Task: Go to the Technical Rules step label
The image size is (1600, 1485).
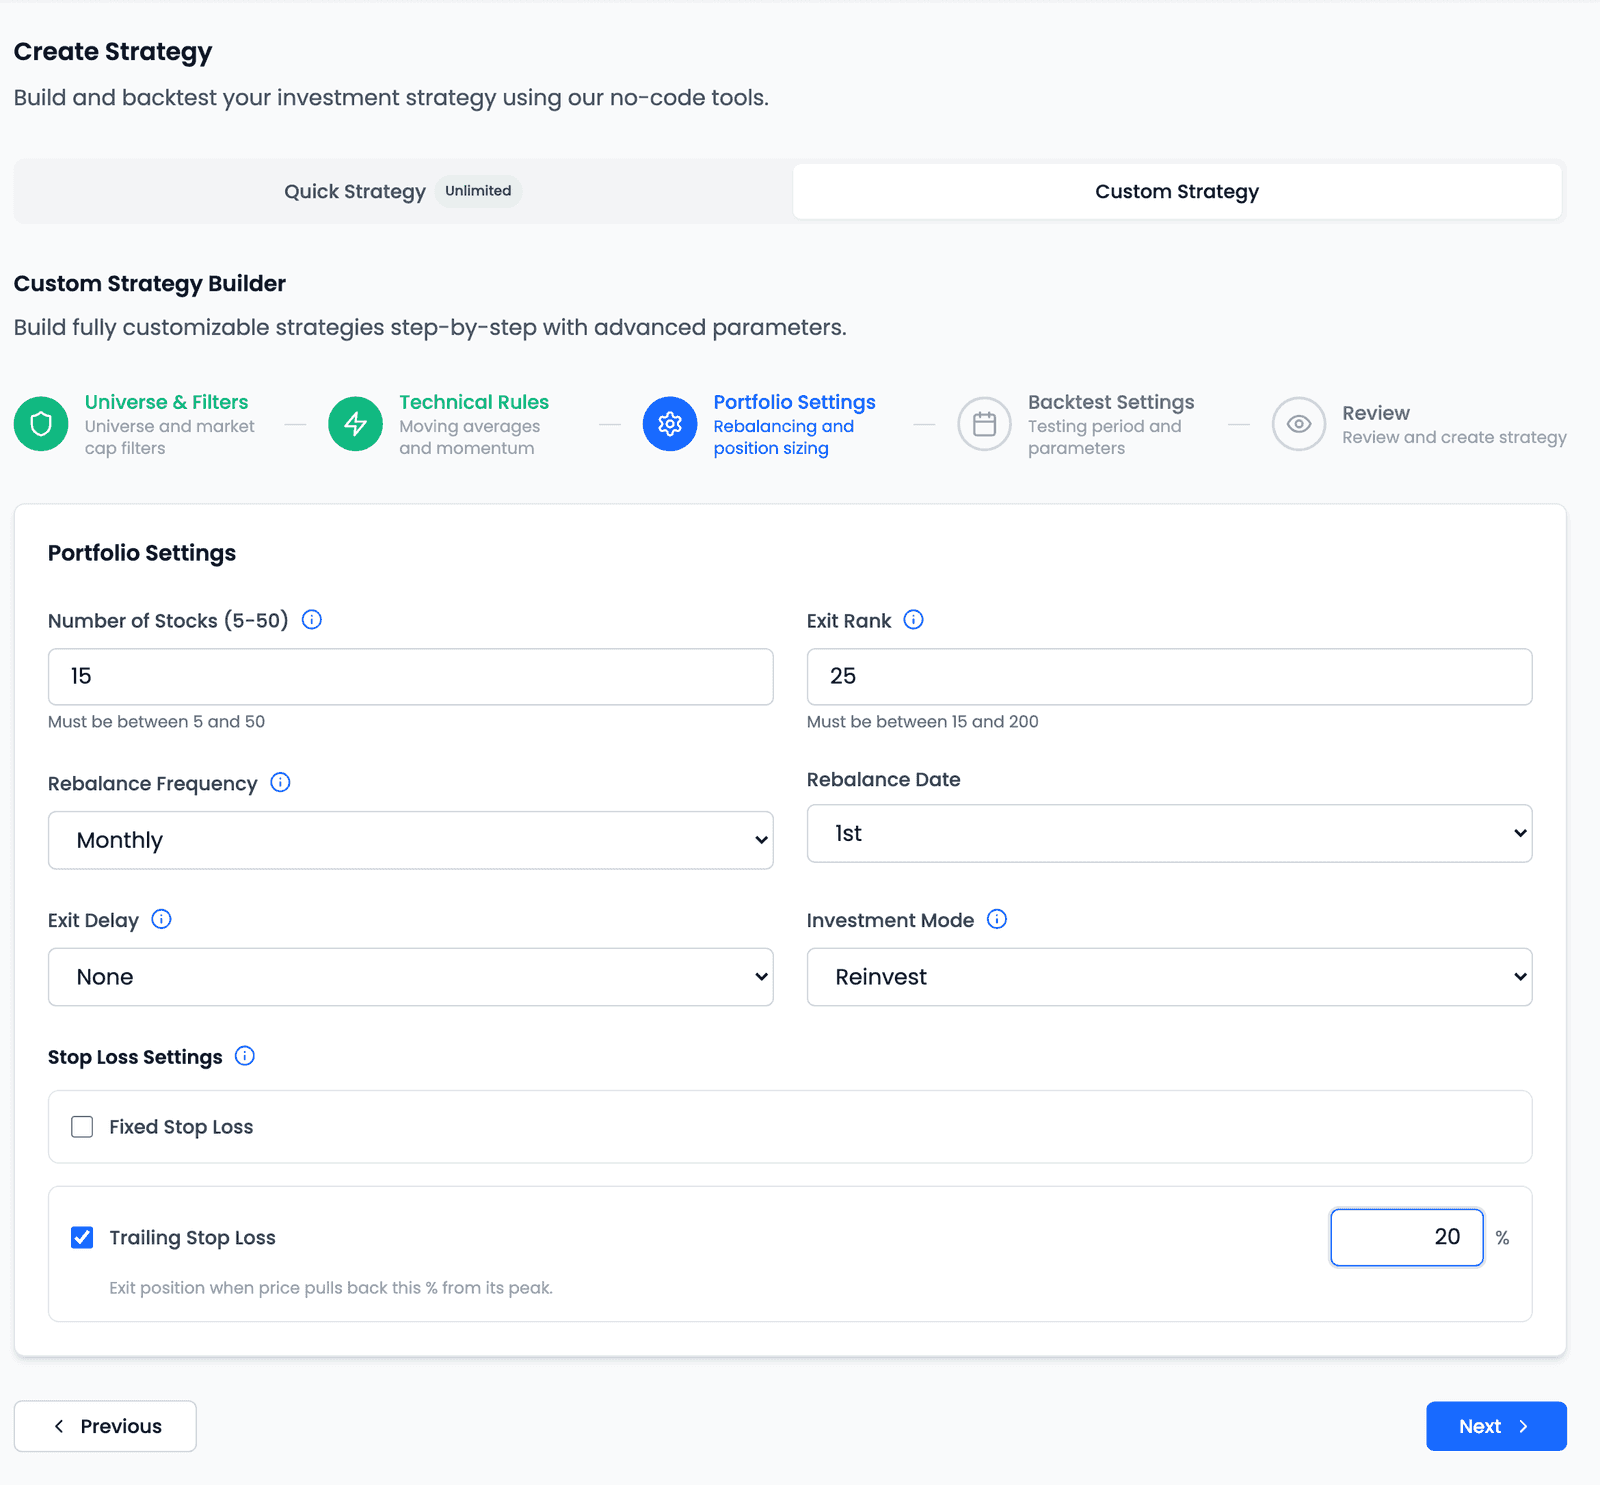Action: (x=474, y=402)
